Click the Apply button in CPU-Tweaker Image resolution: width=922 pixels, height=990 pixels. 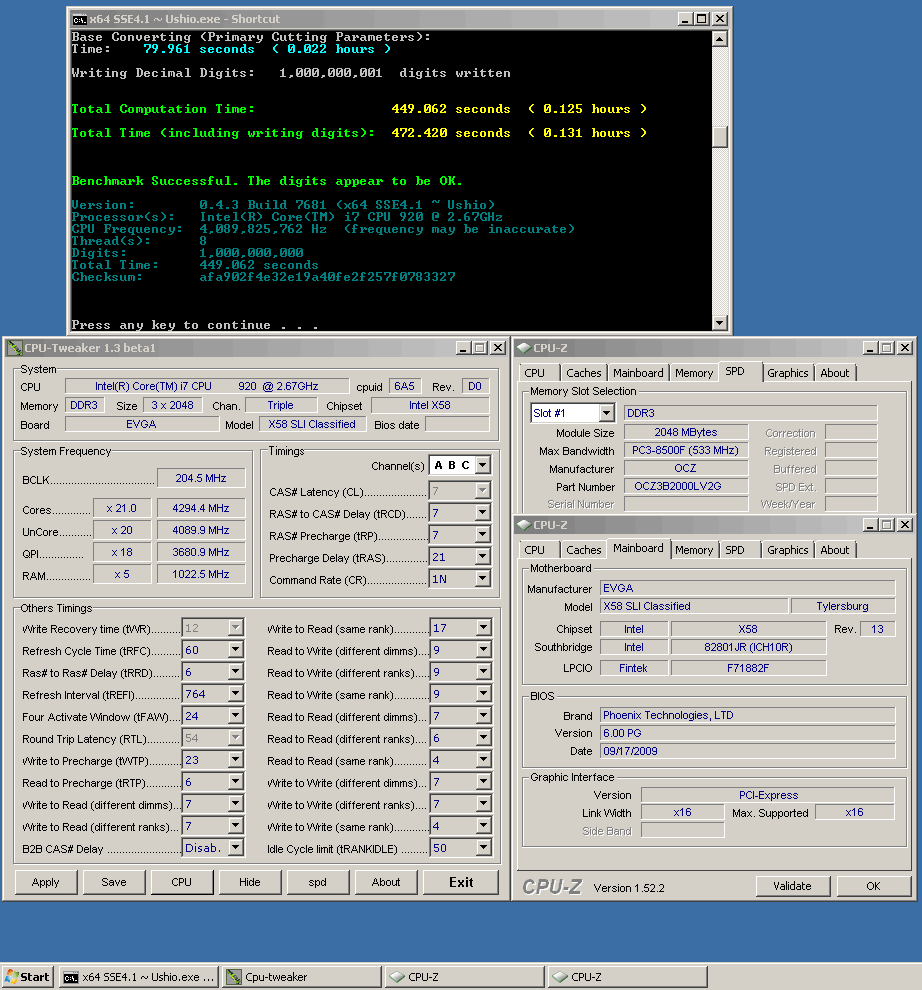click(46, 882)
